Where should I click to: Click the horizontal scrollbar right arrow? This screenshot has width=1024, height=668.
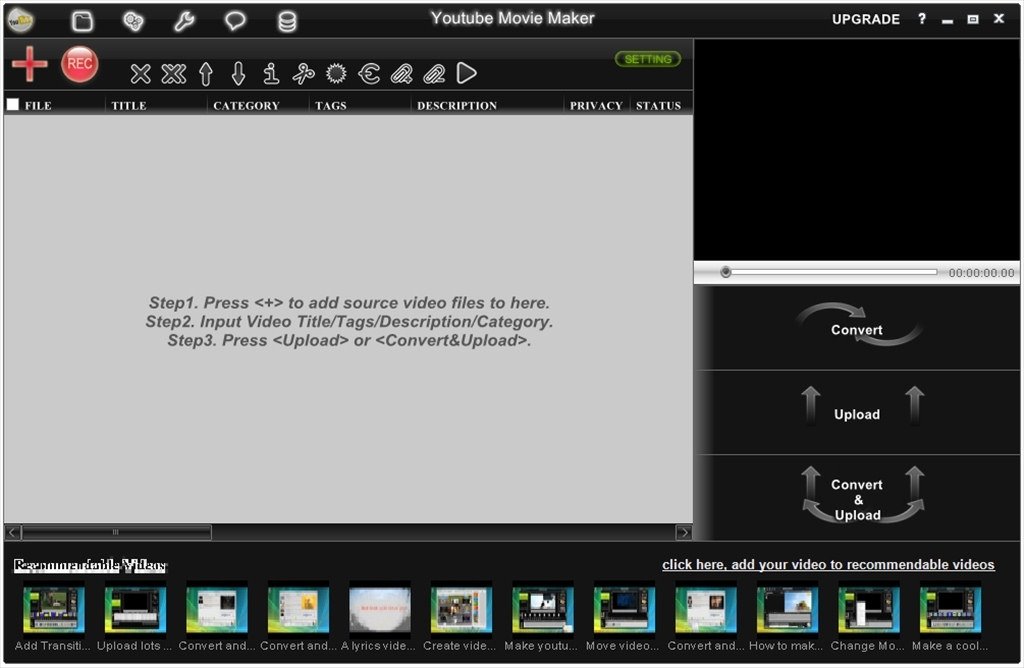[x=683, y=532]
